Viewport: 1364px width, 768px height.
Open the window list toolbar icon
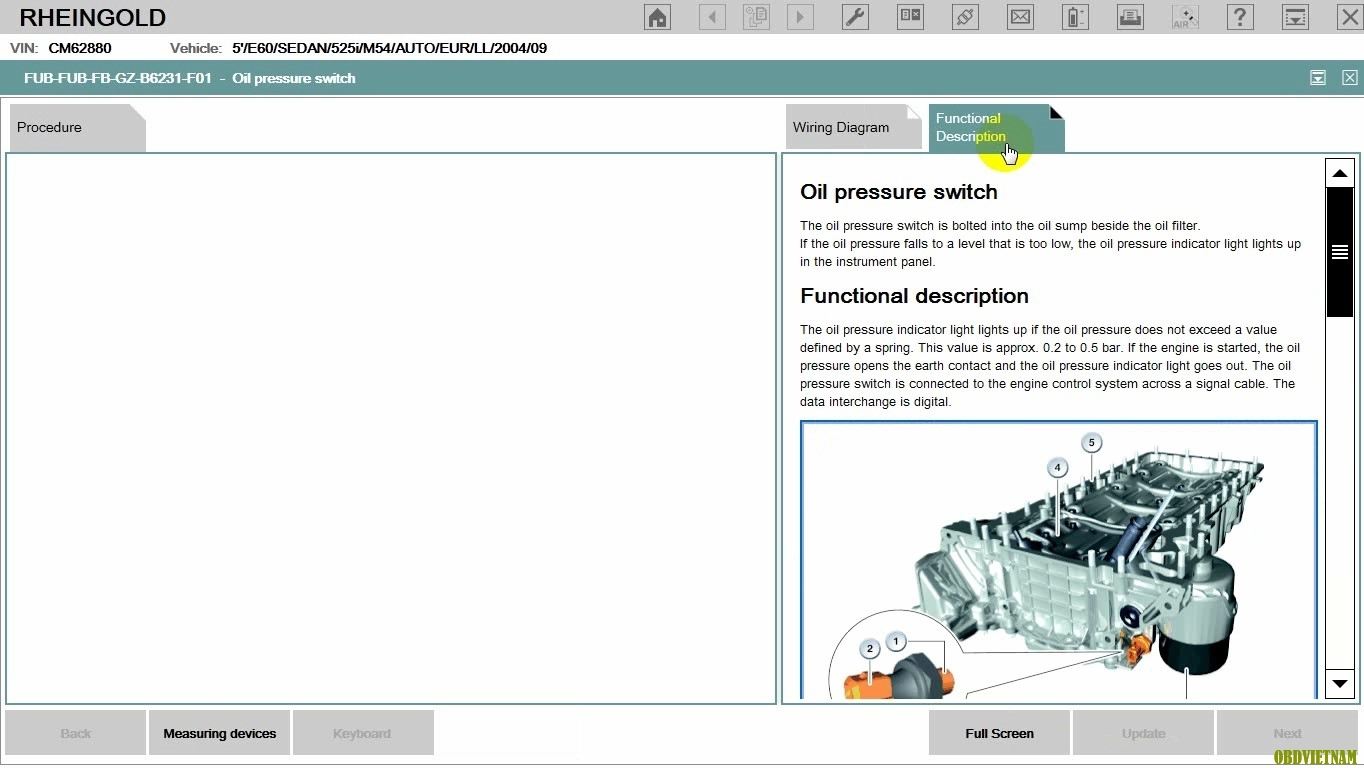[x=910, y=17]
